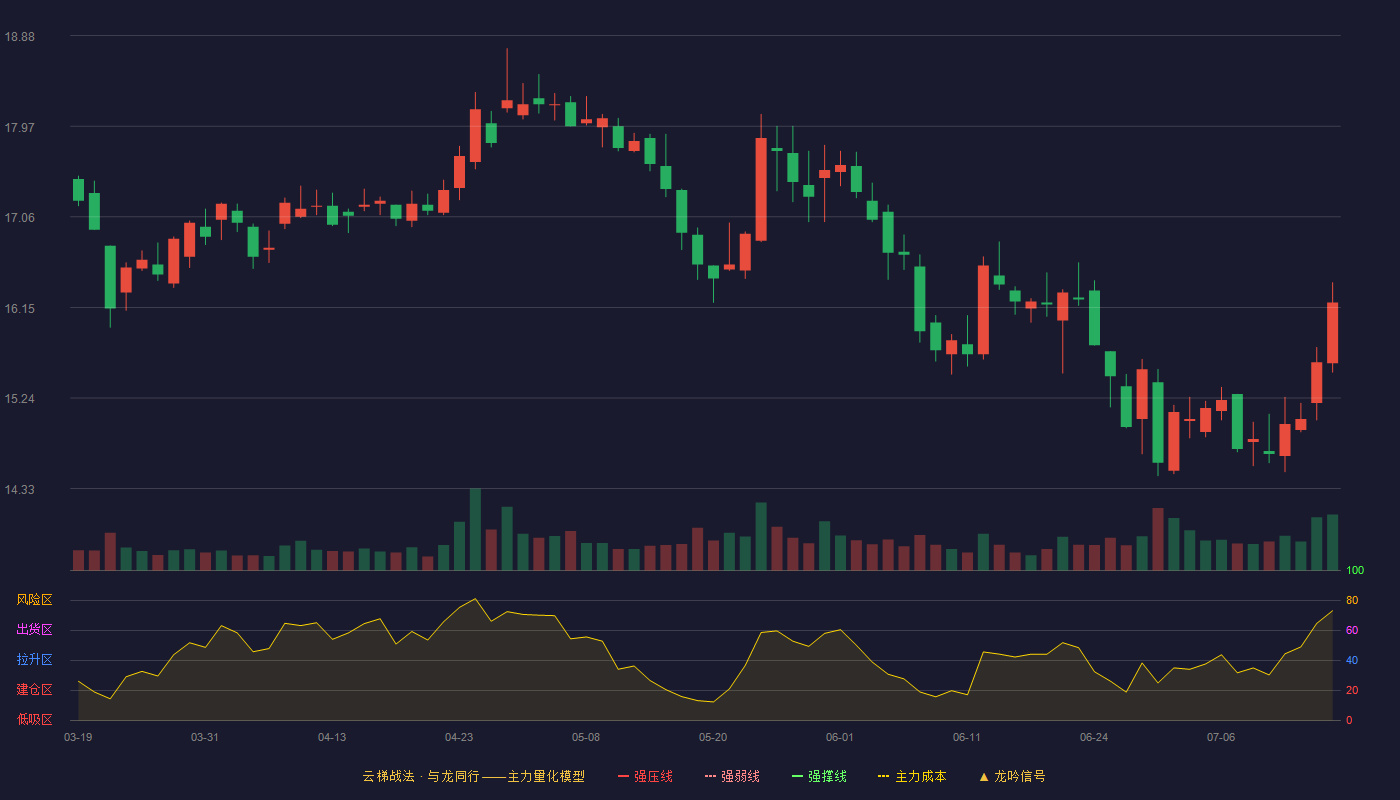Click the green 100 indicator axis value
The image size is (1400, 800).
click(x=1355, y=571)
